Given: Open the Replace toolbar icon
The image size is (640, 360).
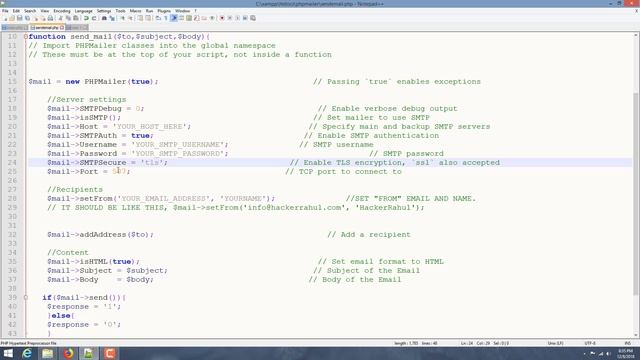Looking at the screenshot, I should pyautogui.click(x=112, y=18).
